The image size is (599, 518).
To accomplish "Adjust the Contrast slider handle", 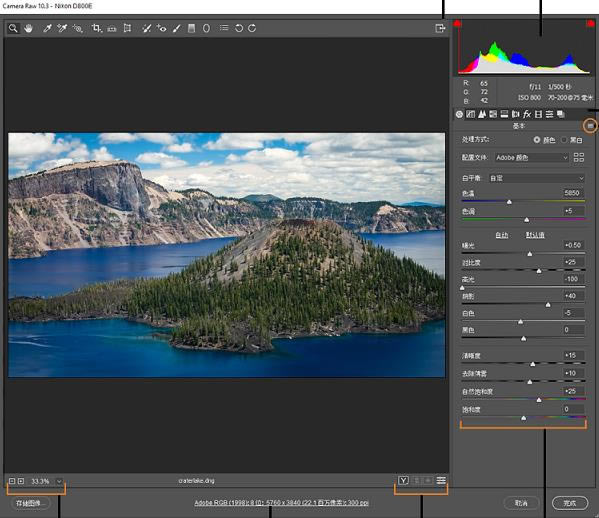I will point(539,271).
